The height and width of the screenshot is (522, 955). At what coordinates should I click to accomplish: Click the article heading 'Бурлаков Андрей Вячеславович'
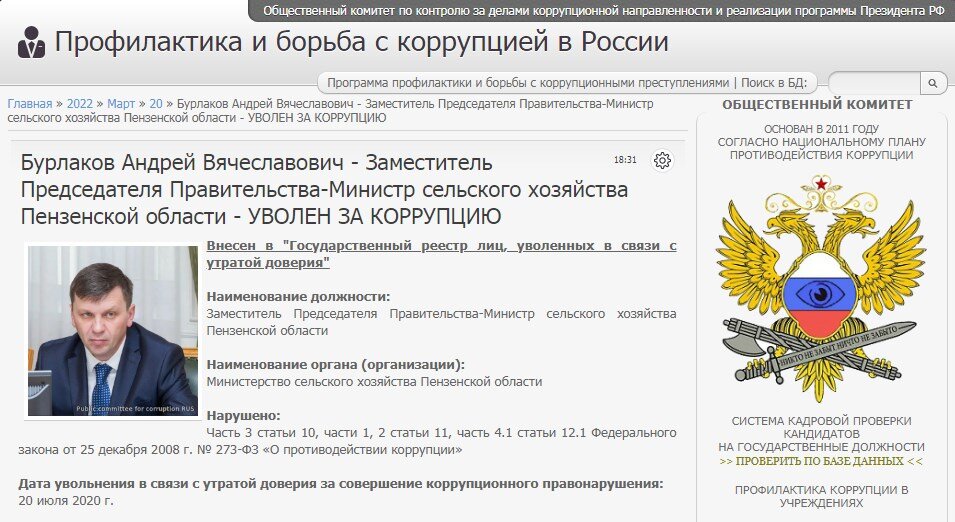tap(324, 189)
